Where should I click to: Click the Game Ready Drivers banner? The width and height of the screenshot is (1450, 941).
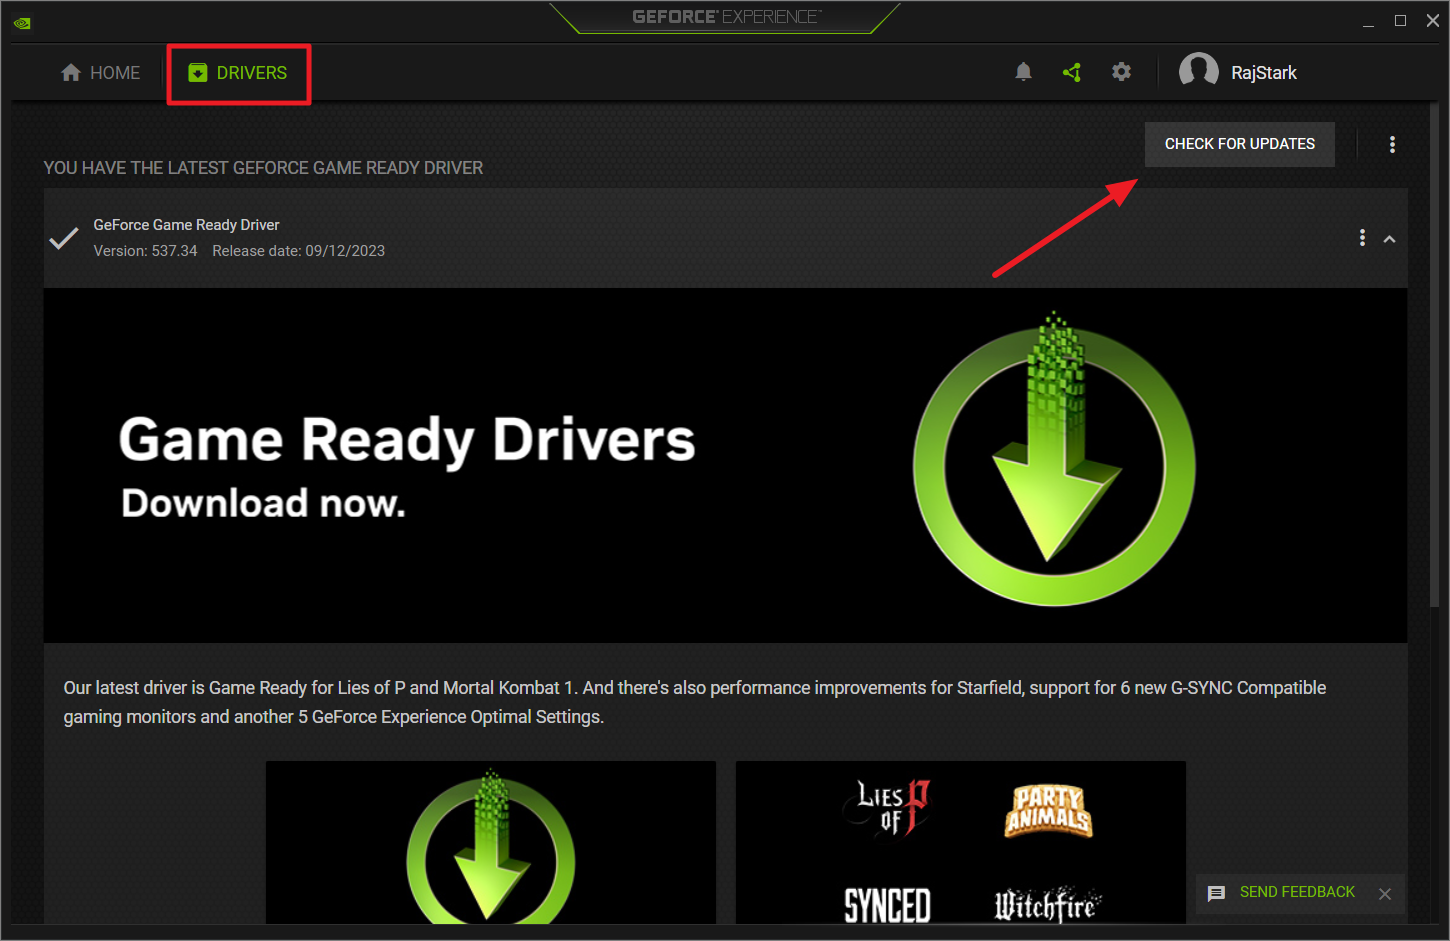[x=725, y=466]
